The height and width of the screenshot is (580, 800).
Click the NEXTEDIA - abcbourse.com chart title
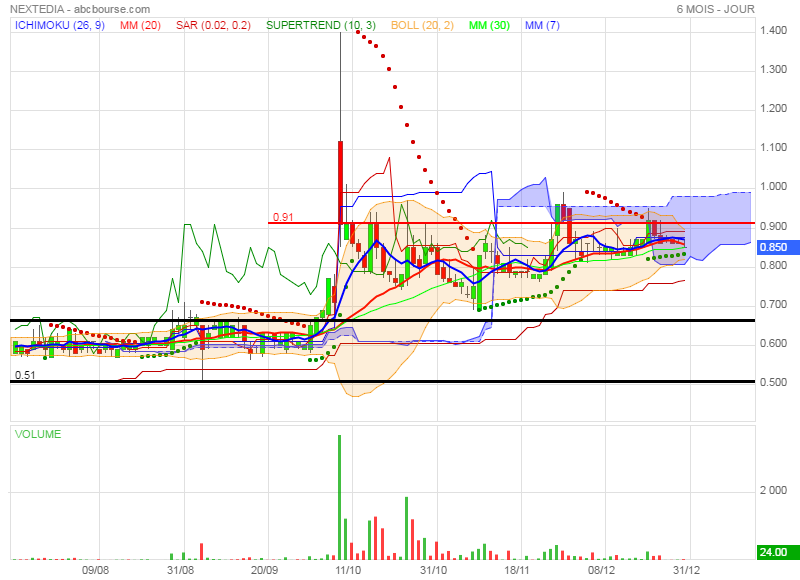[80, 9]
